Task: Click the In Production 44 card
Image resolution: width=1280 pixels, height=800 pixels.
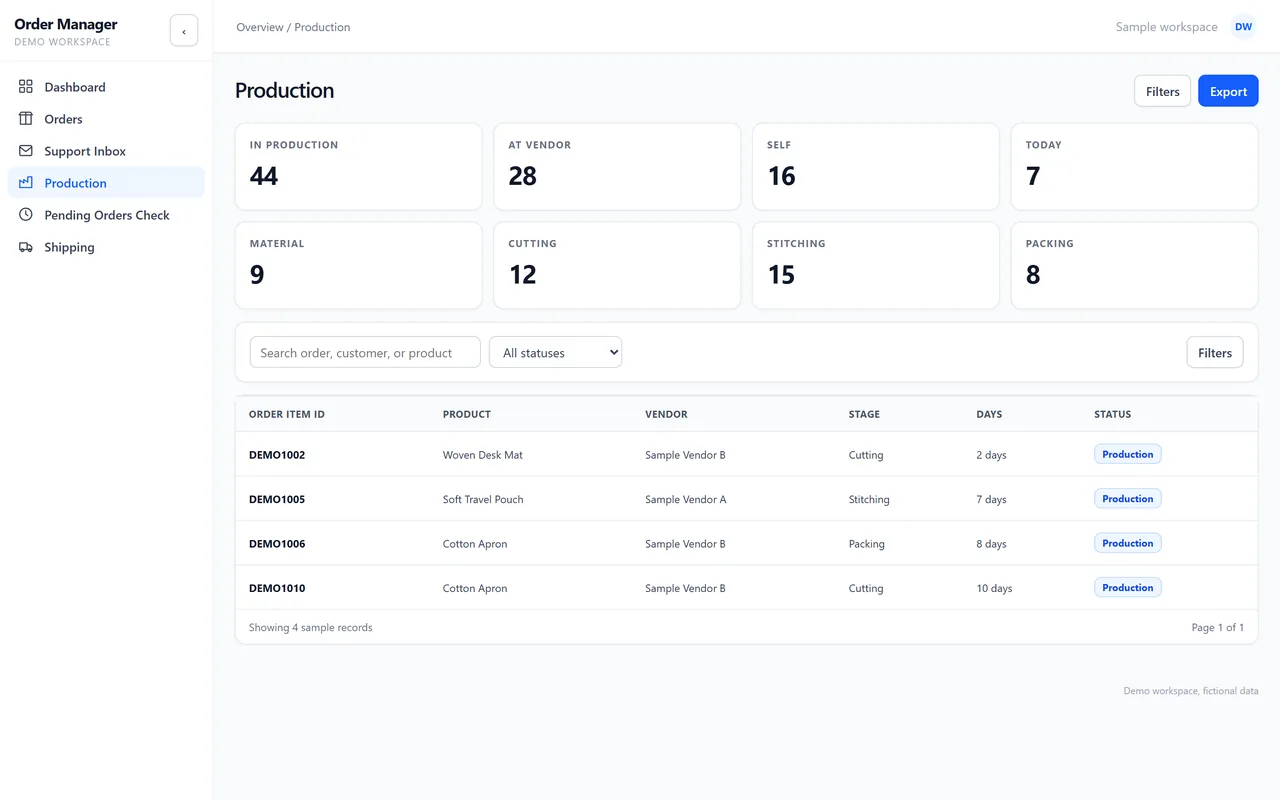Action: (x=358, y=166)
